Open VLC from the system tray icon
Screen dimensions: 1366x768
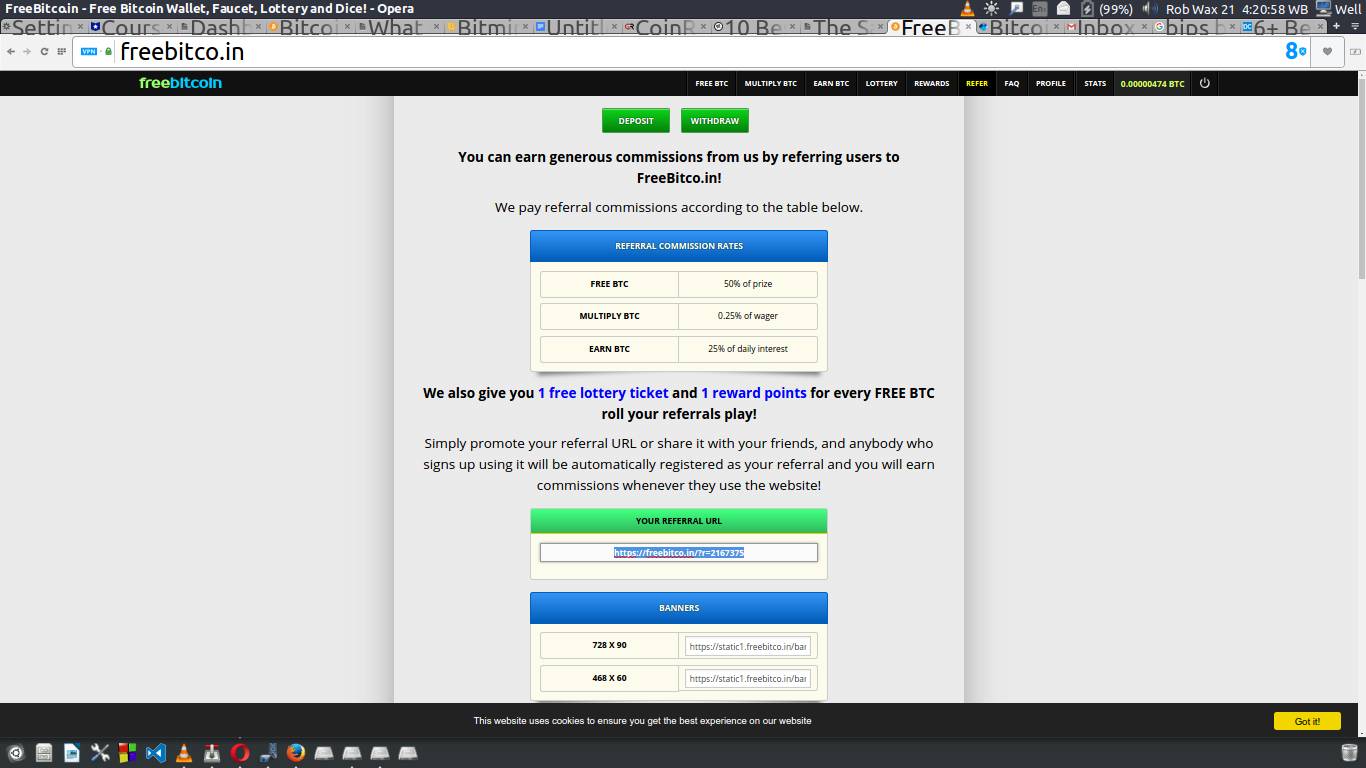click(967, 9)
